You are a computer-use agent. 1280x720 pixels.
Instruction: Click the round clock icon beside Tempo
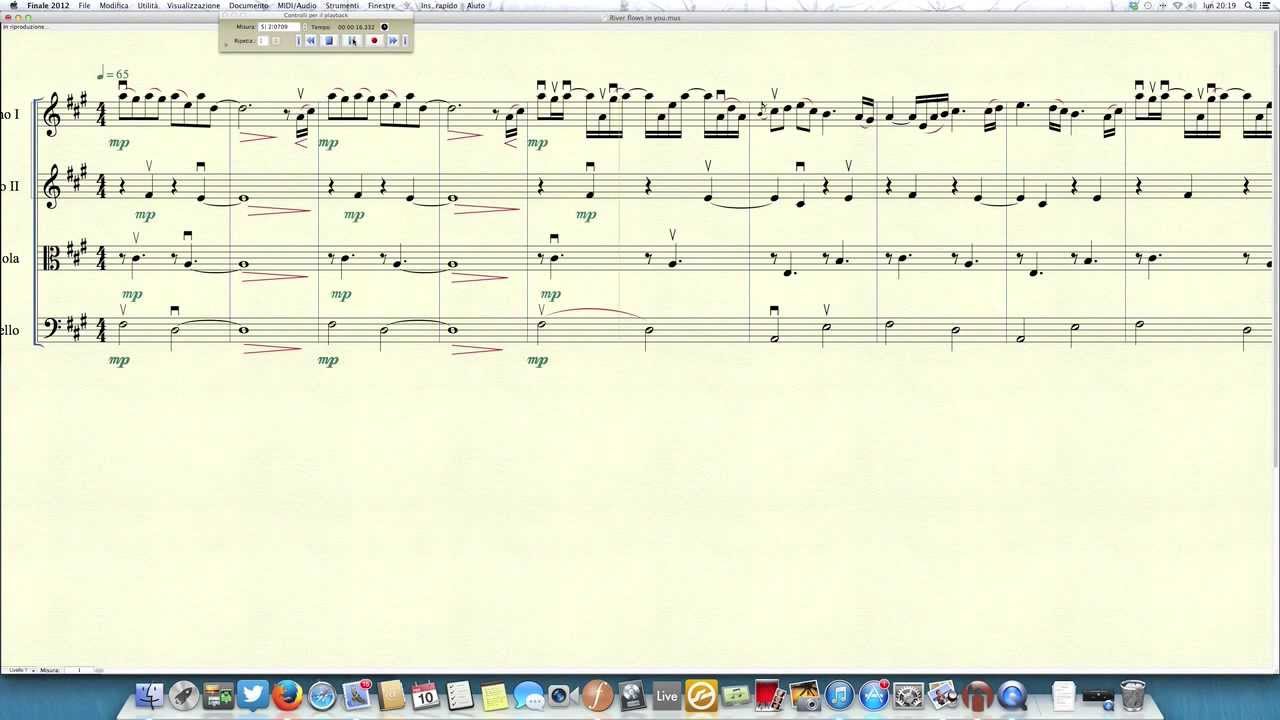pyautogui.click(x=384, y=27)
